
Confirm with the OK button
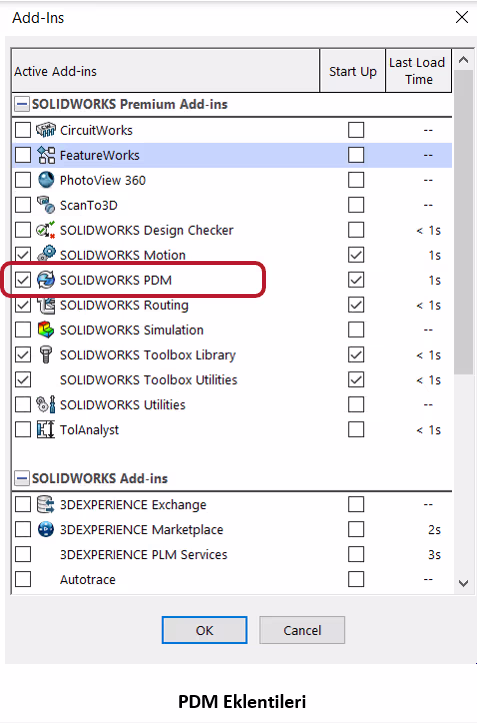tap(204, 630)
